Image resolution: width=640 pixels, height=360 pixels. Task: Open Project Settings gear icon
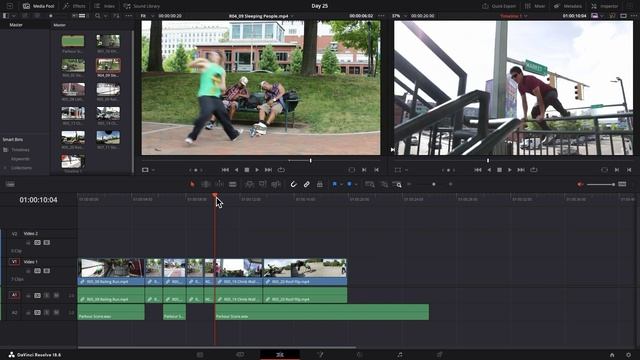629,355
